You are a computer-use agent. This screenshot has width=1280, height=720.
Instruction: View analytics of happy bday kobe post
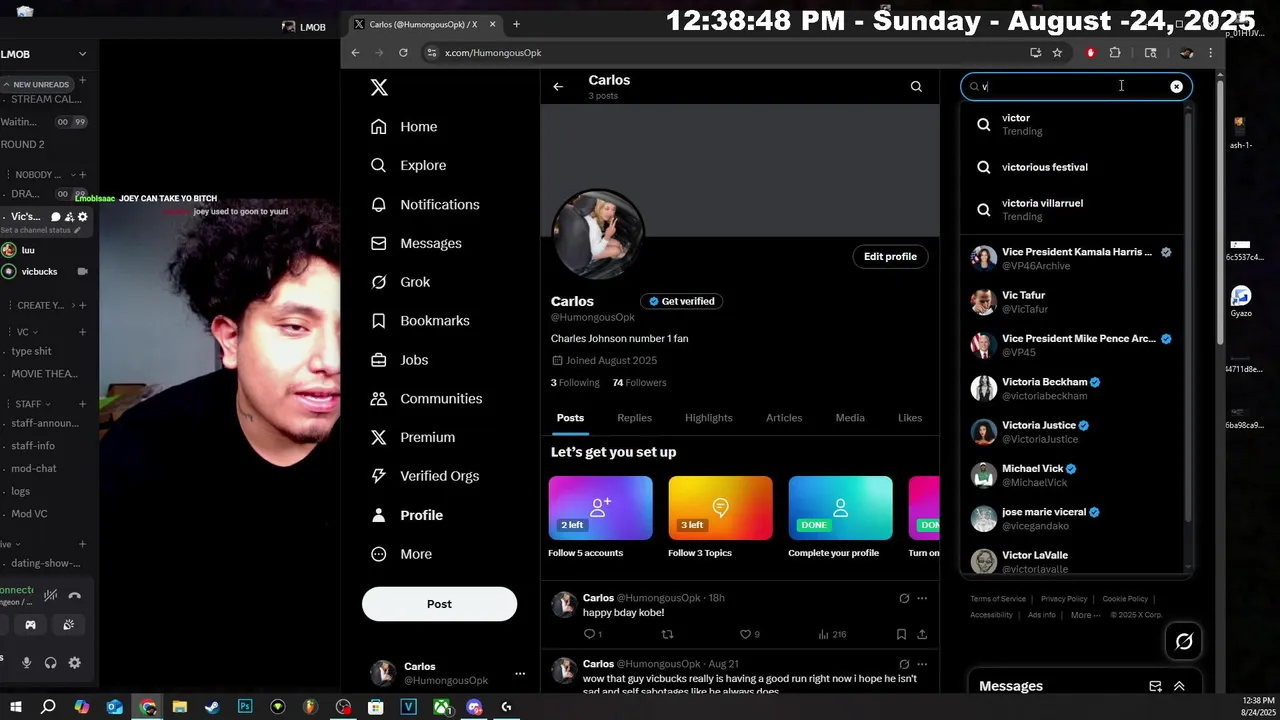point(832,634)
